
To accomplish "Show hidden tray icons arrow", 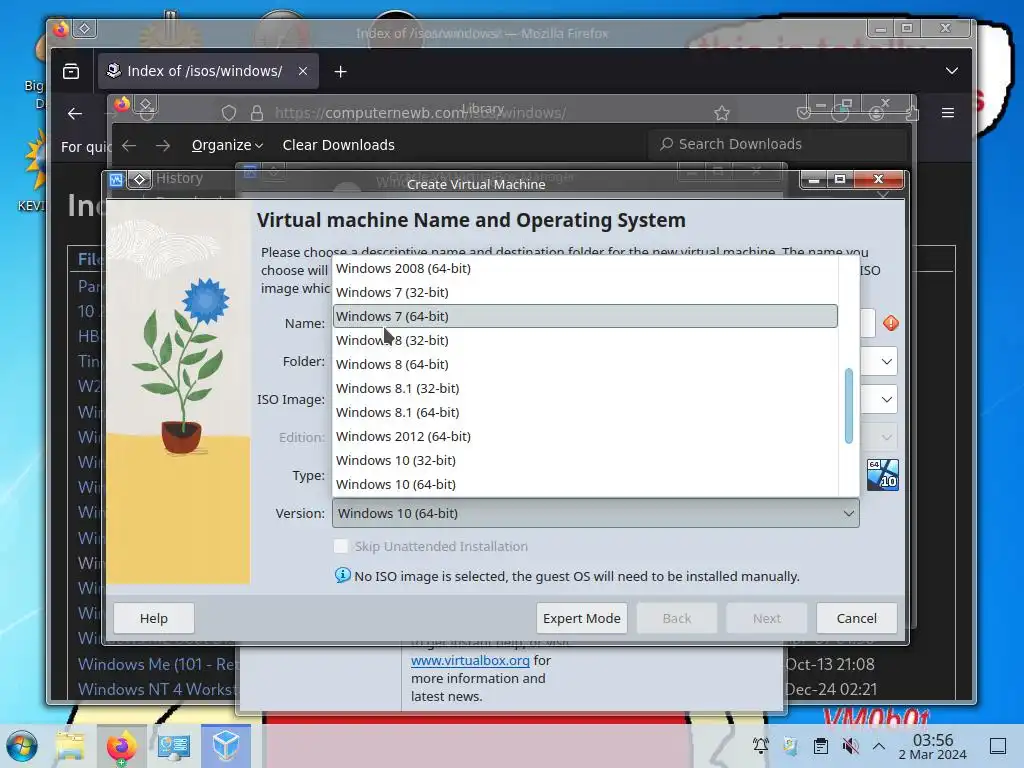I will click(879, 746).
